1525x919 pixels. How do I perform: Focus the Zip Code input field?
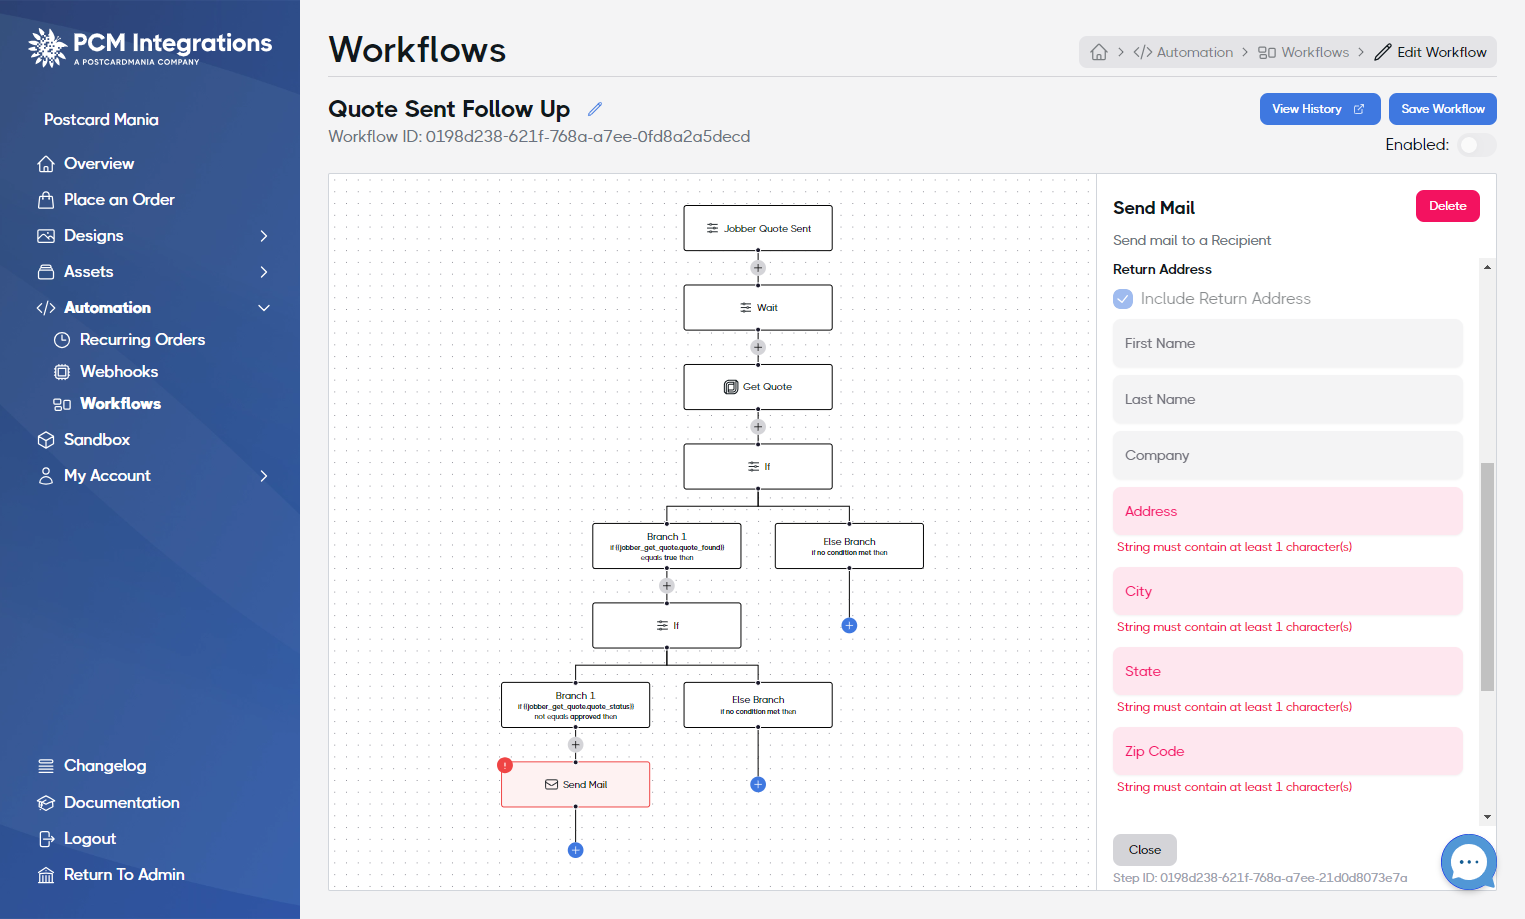click(x=1287, y=751)
